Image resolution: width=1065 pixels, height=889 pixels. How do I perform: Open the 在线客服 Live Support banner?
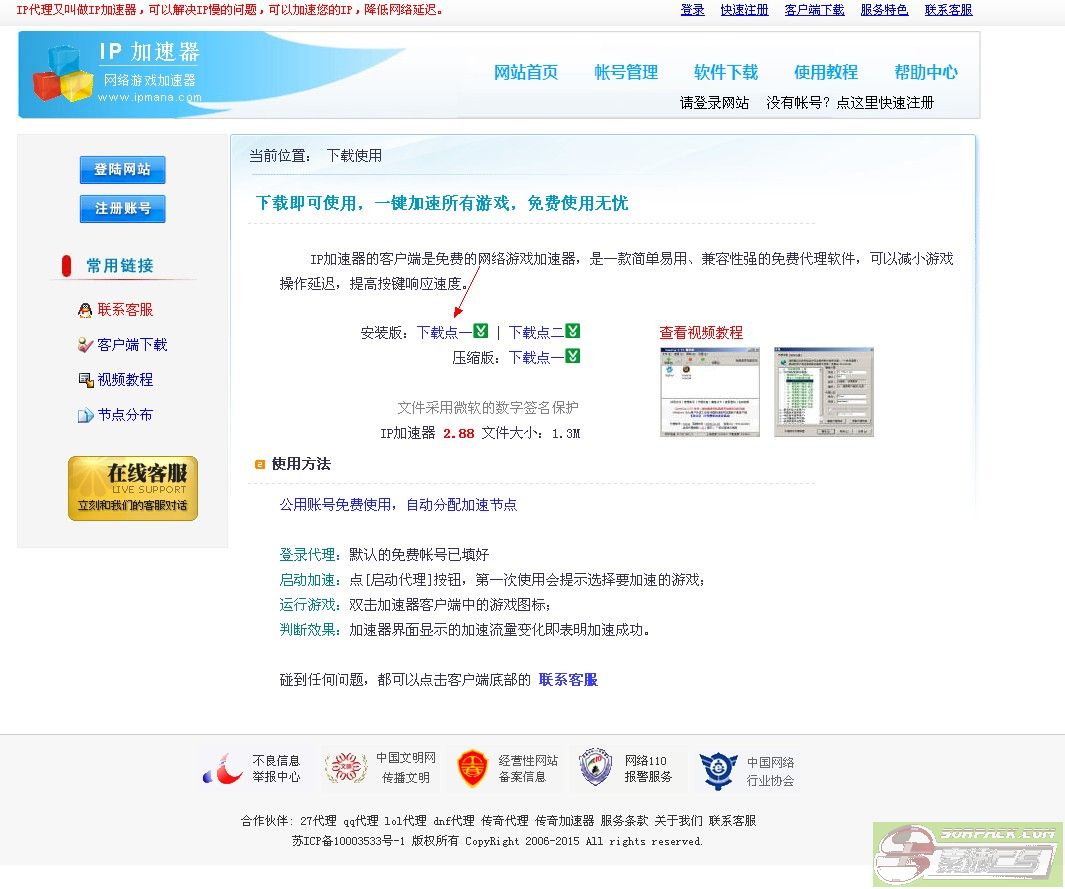click(x=133, y=488)
